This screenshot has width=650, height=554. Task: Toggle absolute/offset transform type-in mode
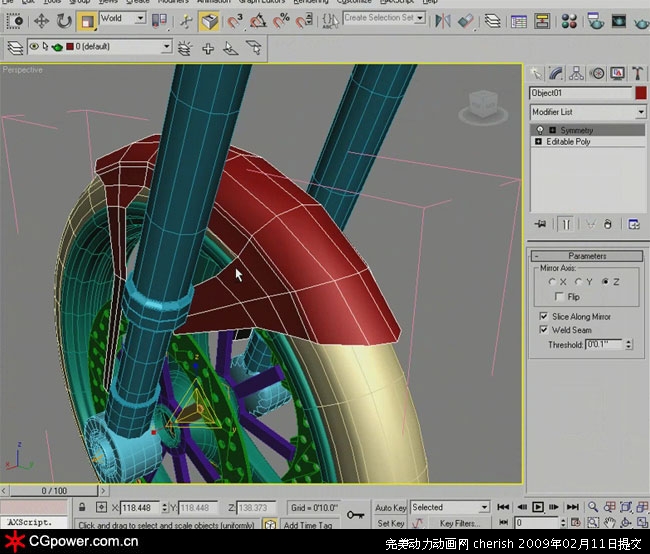(101, 507)
